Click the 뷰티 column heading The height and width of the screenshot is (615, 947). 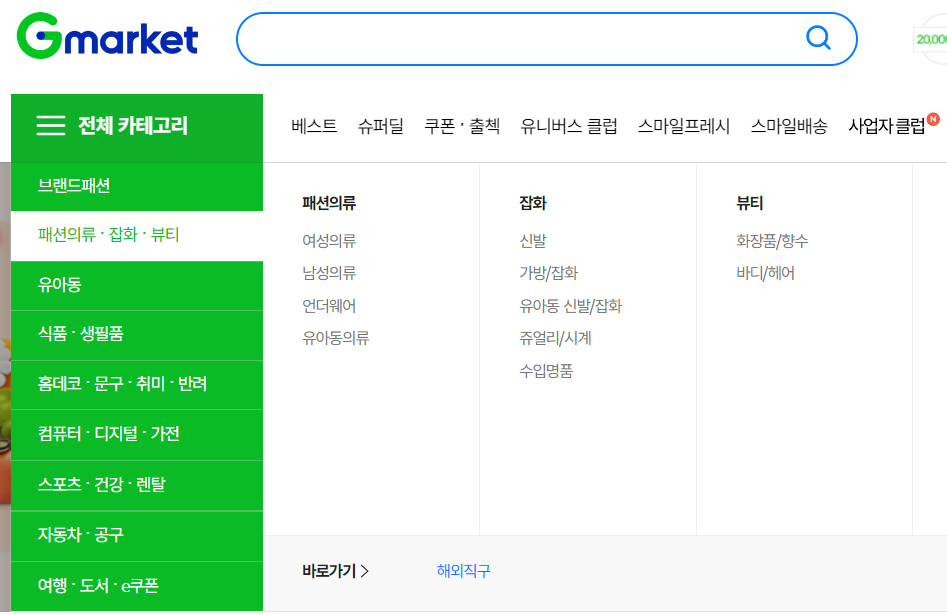(x=750, y=203)
